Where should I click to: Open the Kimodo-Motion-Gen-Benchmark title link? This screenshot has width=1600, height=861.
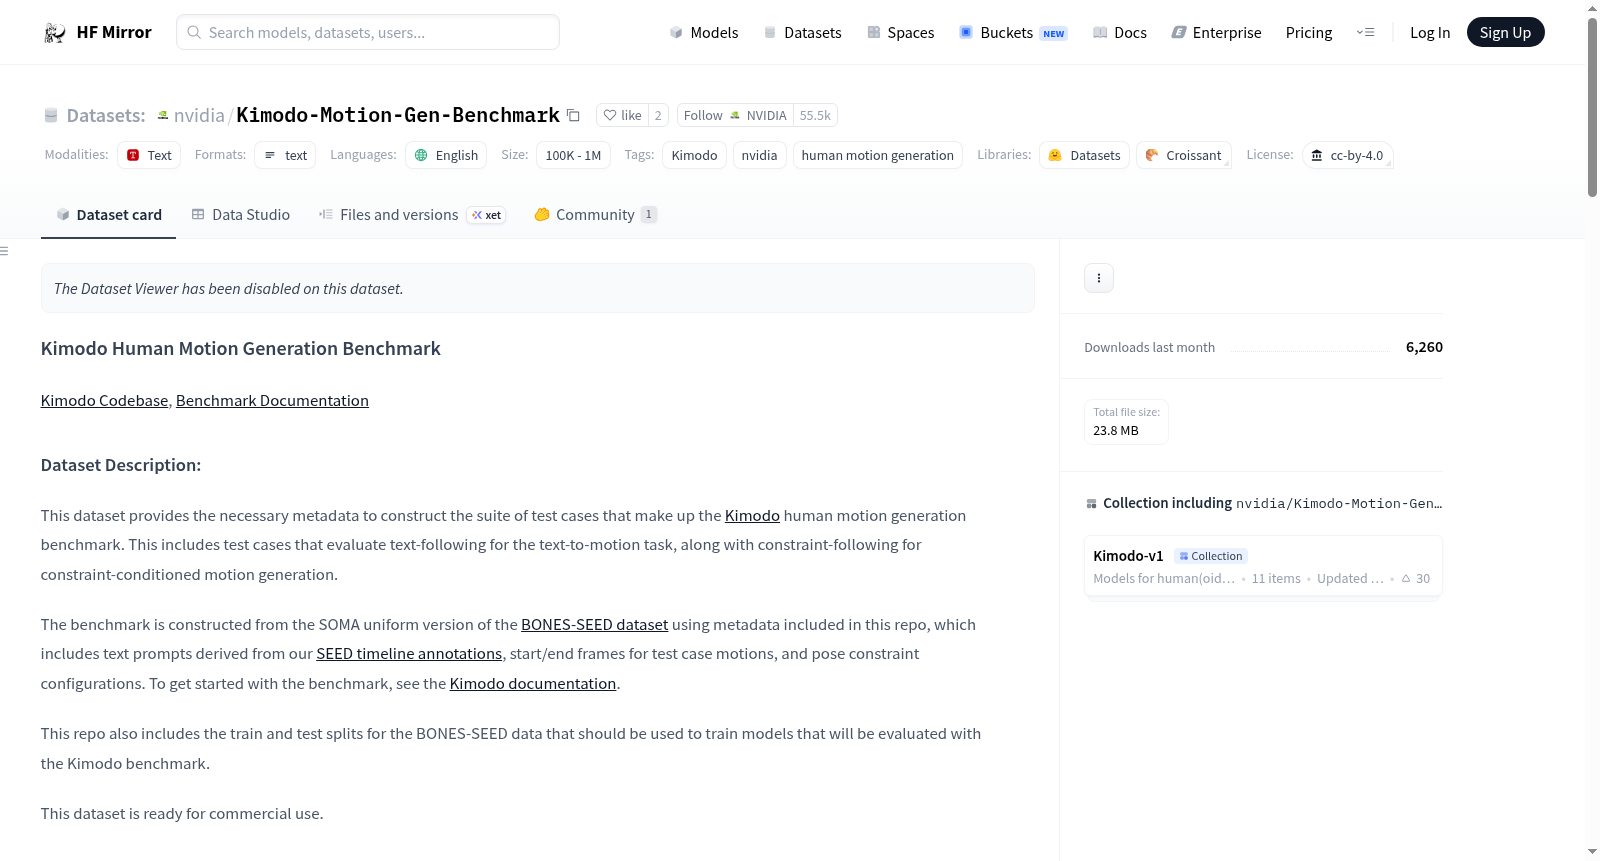pos(398,115)
